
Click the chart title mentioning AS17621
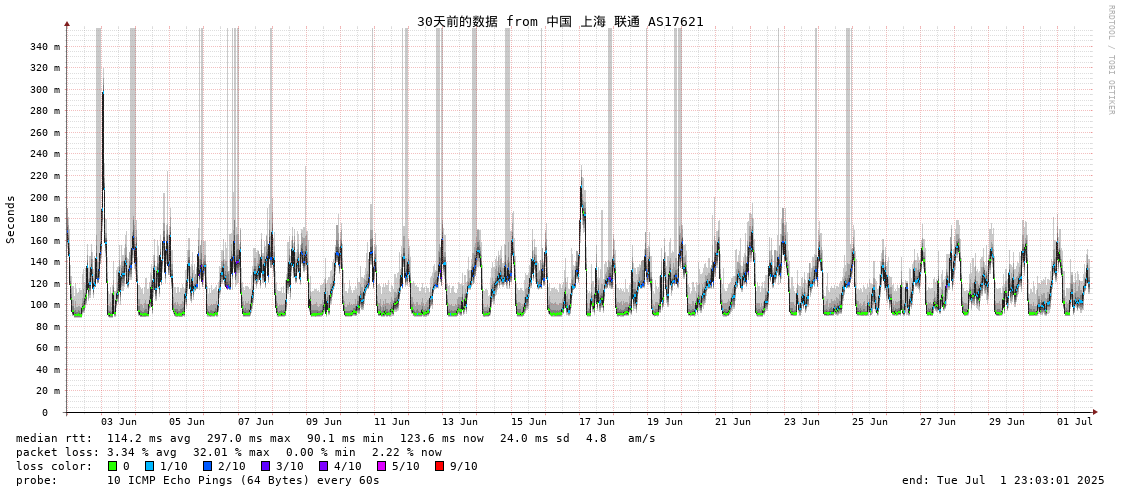click(x=560, y=22)
